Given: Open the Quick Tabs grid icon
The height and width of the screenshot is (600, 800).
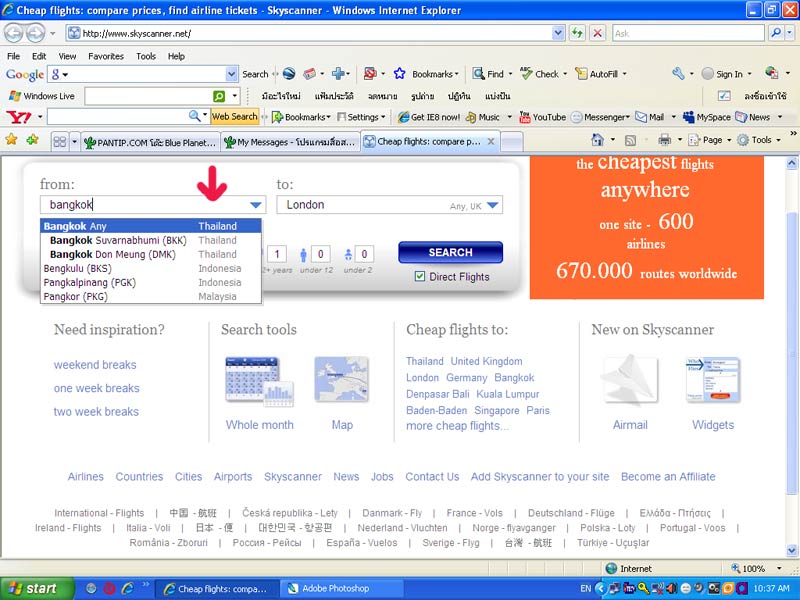Looking at the screenshot, I should [60, 141].
